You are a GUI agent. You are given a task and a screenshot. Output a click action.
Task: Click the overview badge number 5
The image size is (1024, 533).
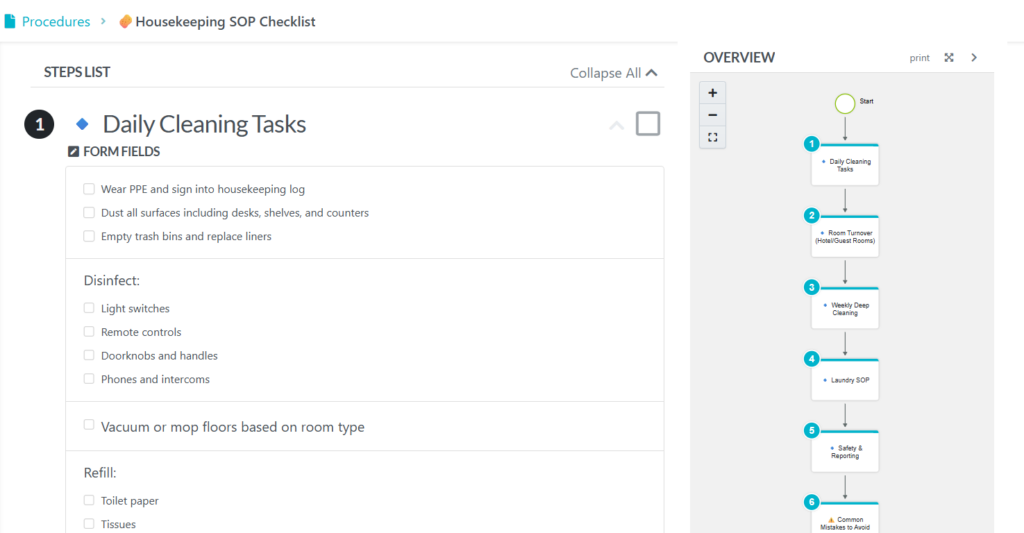click(812, 430)
